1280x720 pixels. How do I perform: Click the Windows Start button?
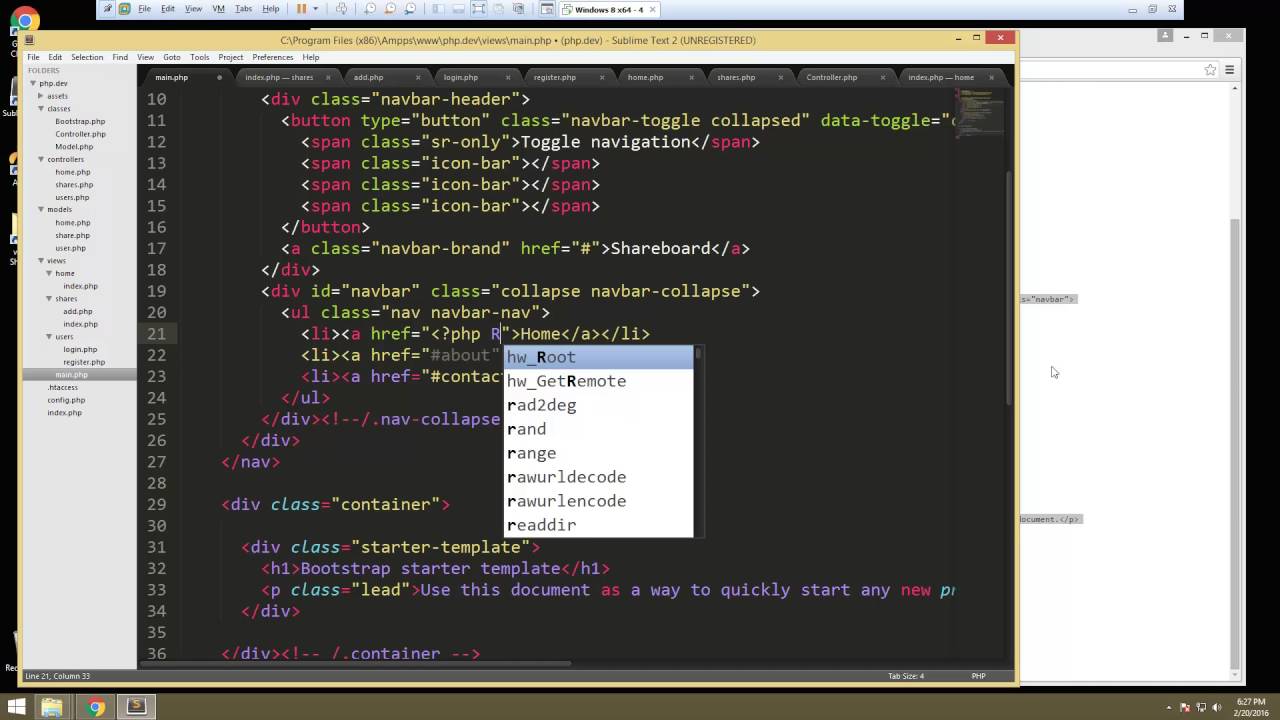(17, 707)
